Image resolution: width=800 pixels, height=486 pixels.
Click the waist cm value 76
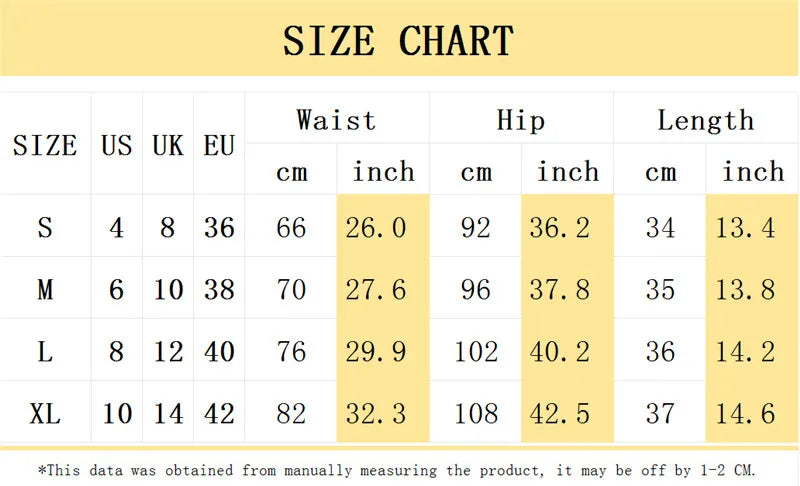(291, 351)
